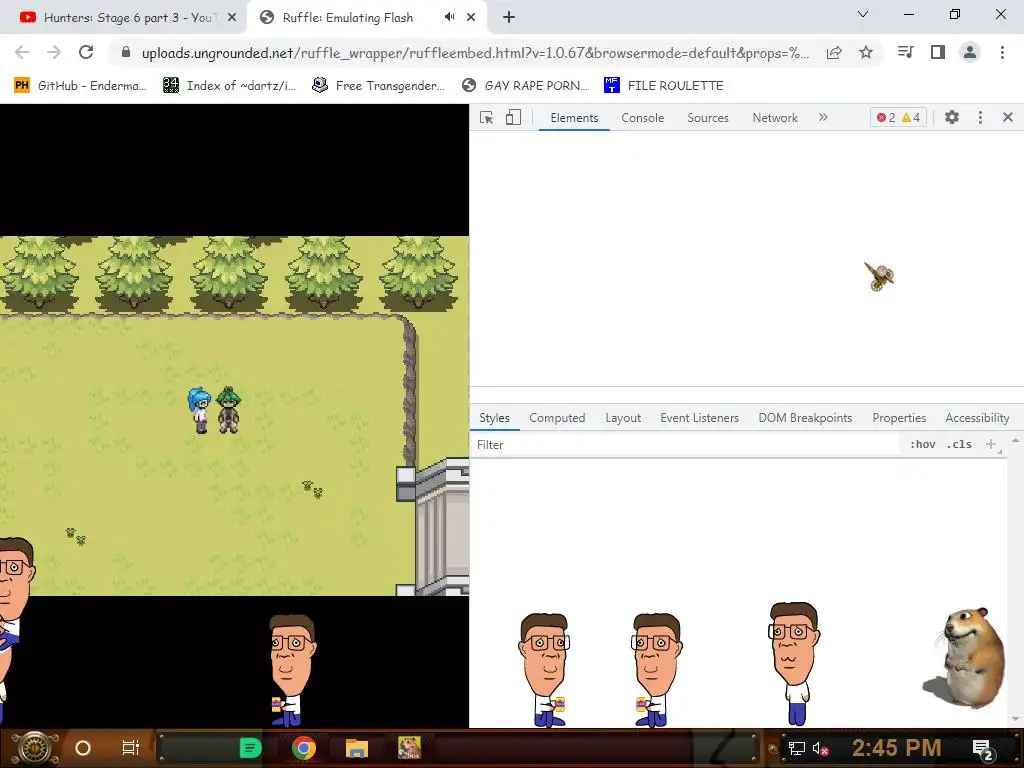Open the notification center icon
Viewport: 1024px width, 768px height.
[x=983, y=749]
